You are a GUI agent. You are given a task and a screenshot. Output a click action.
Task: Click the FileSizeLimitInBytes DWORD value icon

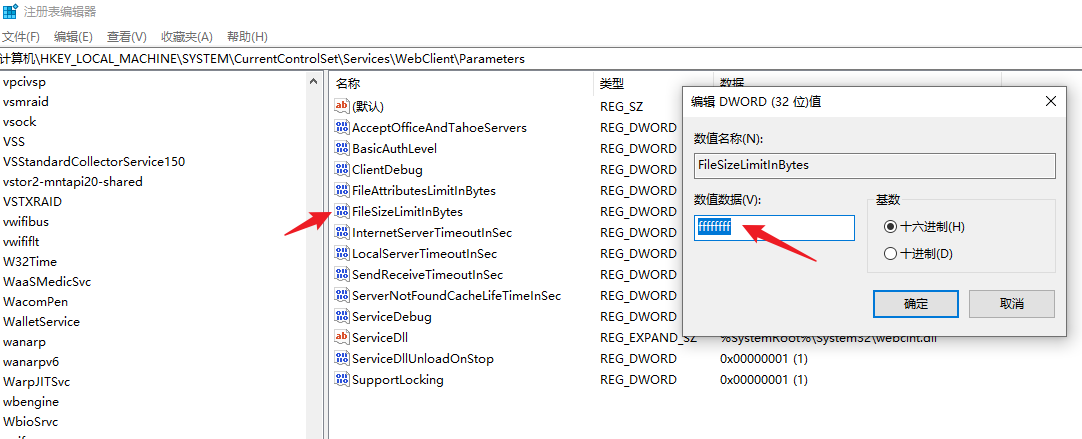coord(342,211)
